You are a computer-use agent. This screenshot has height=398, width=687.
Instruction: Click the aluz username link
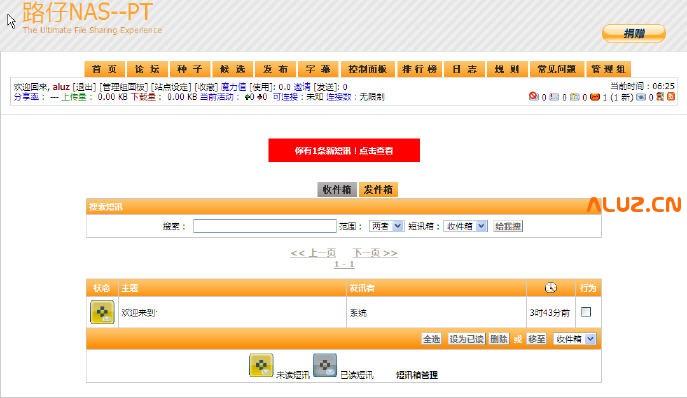pos(61,87)
